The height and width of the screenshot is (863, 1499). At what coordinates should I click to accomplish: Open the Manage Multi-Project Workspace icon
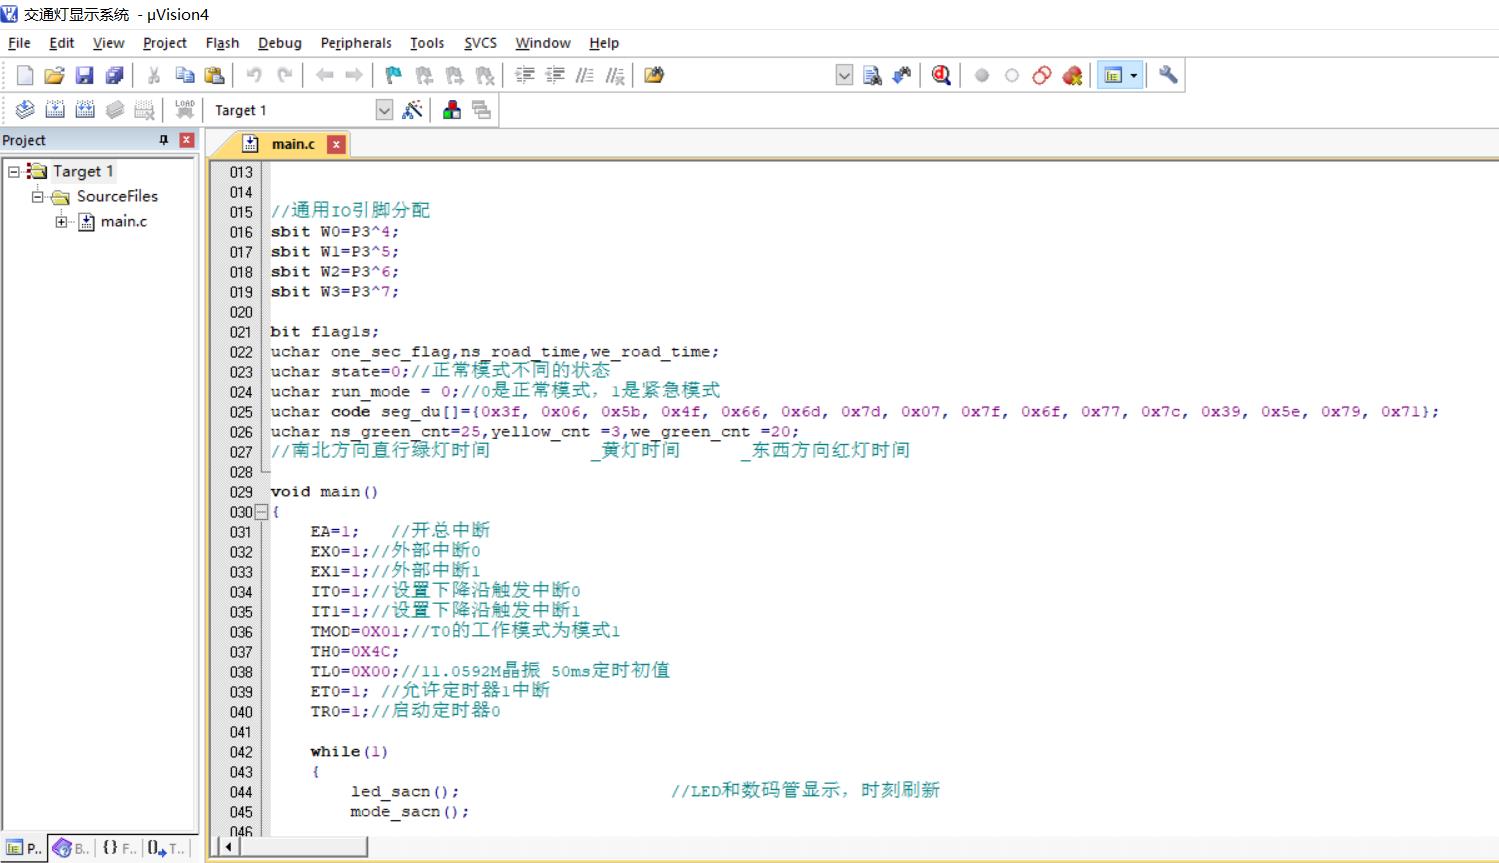tap(481, 110)
